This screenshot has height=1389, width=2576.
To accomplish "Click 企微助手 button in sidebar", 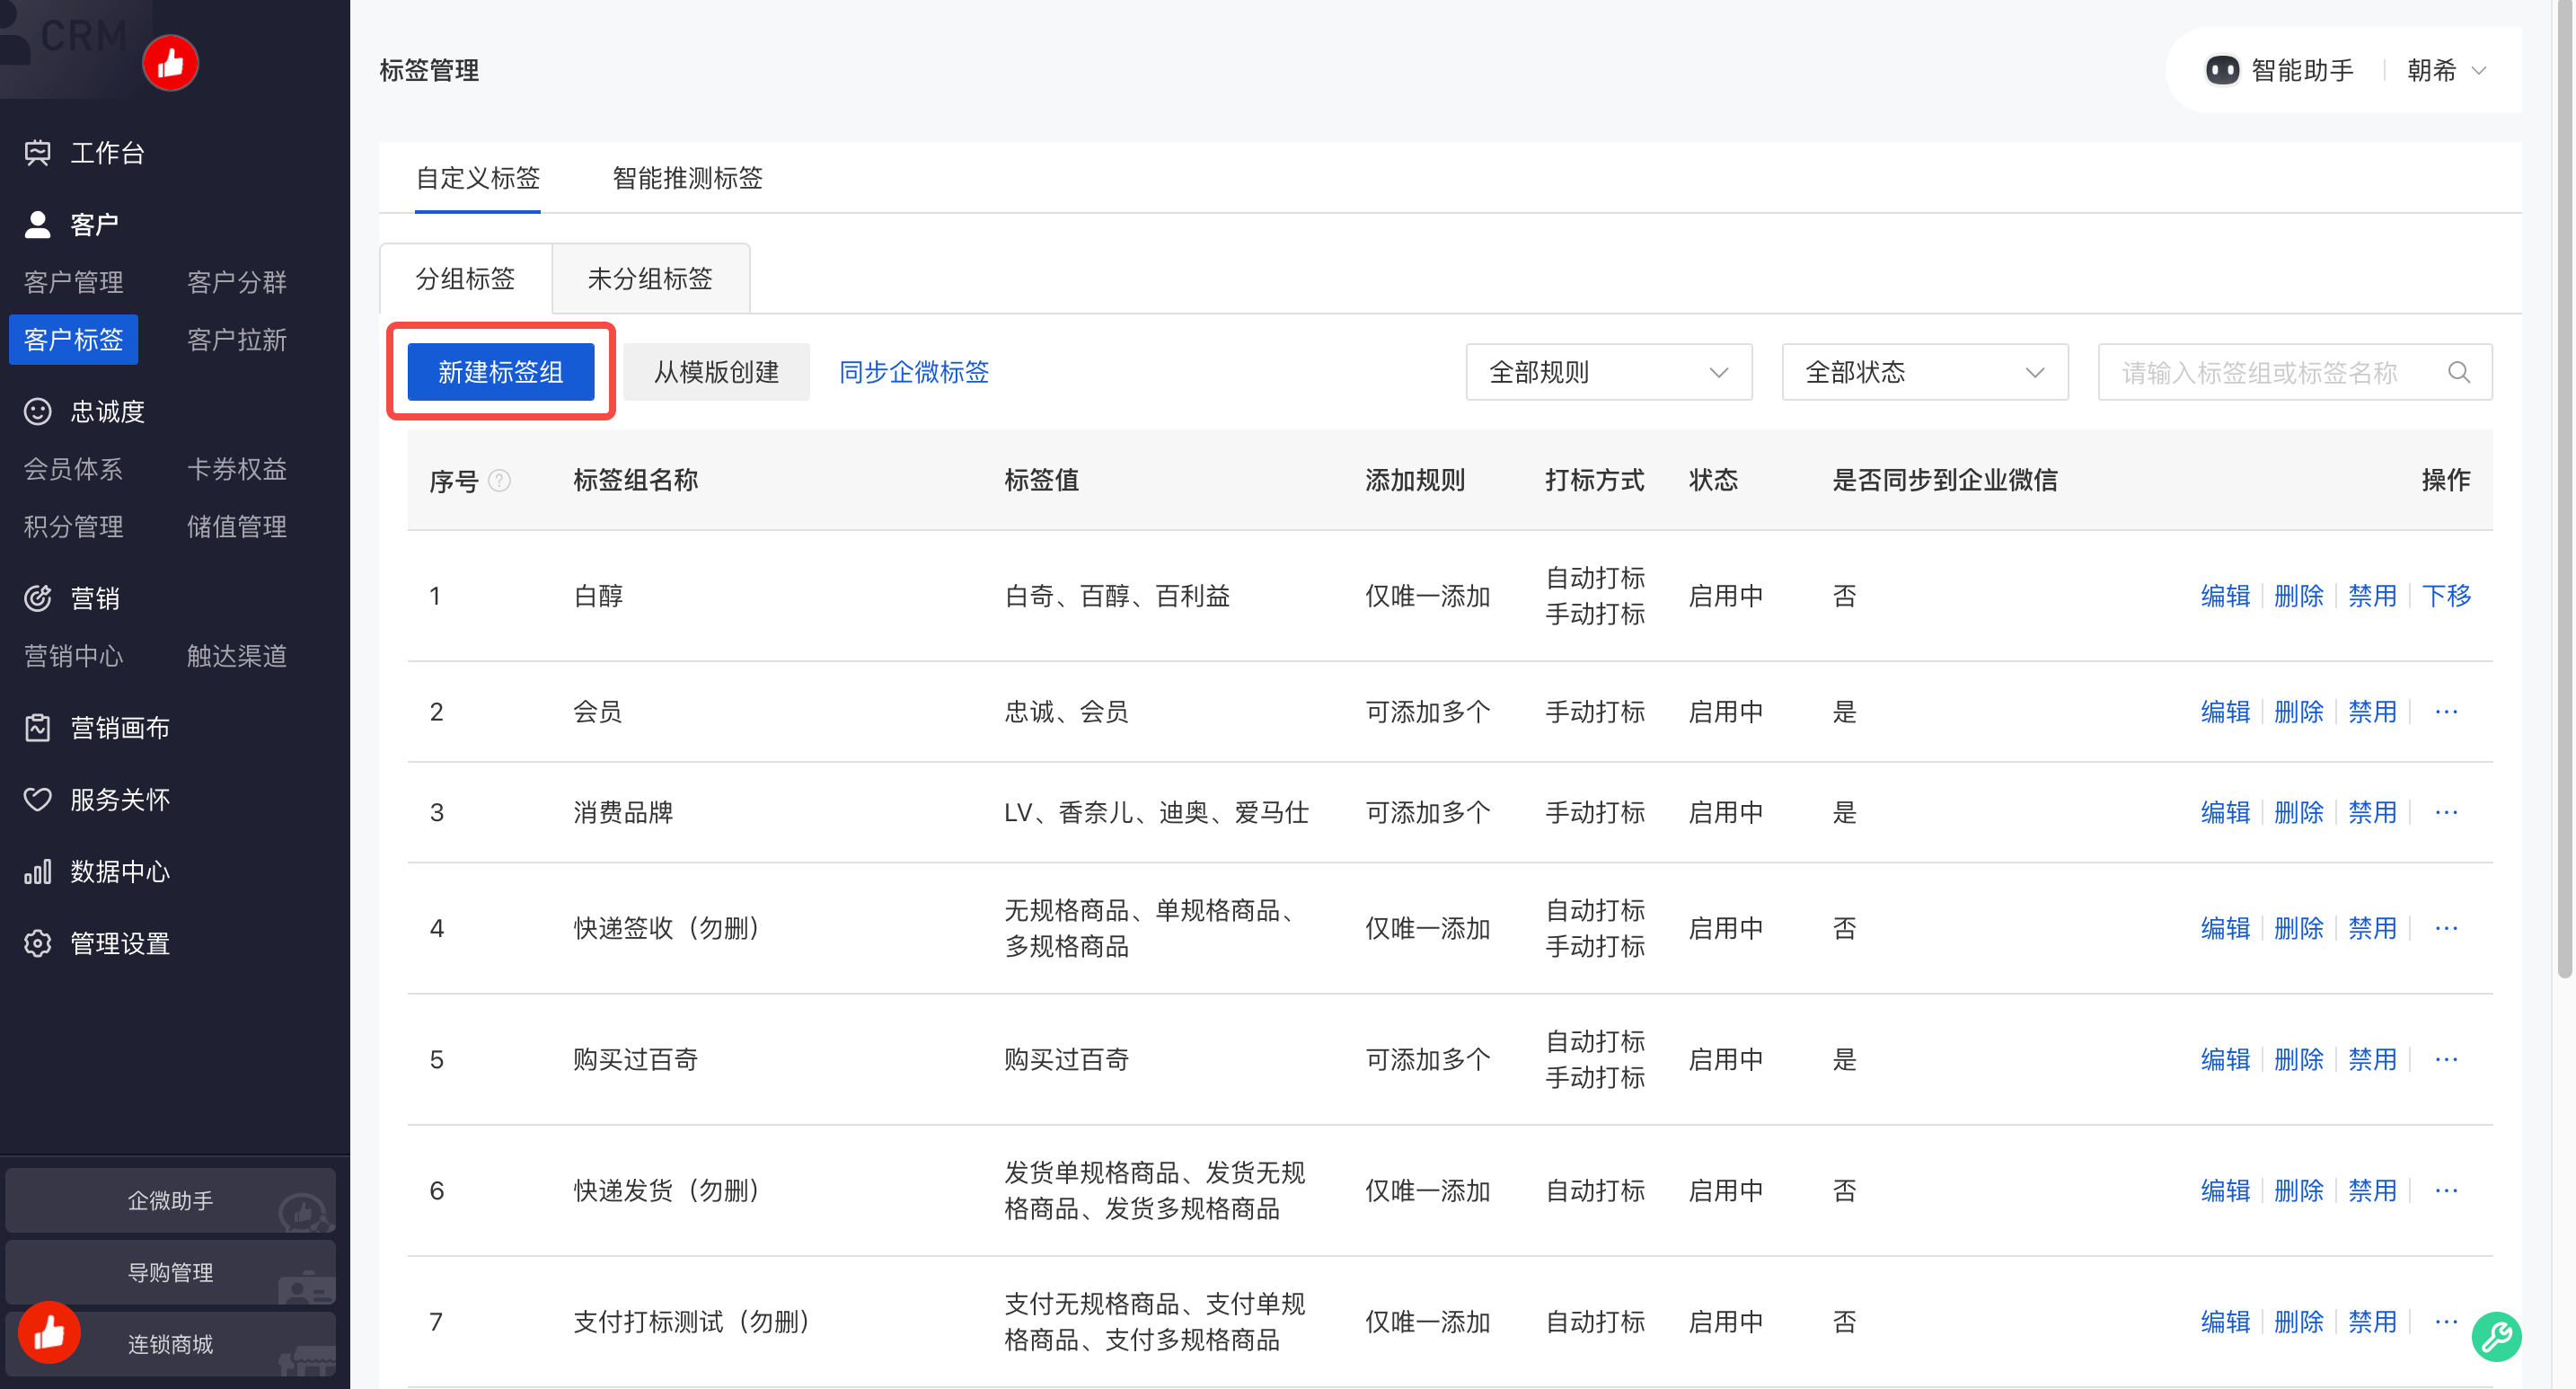I will pyautogui.click(x=170, y=1200).
